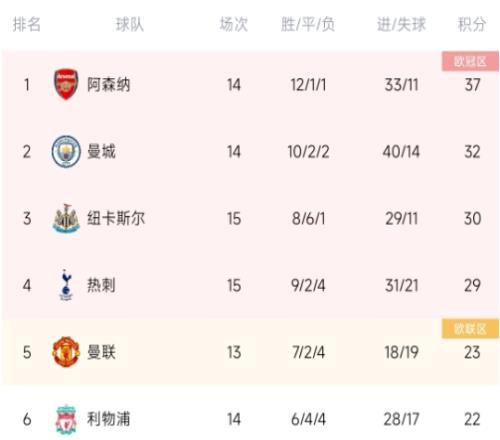
Task: Click the 胜/平/负 column header
Action: click(308, 24)
